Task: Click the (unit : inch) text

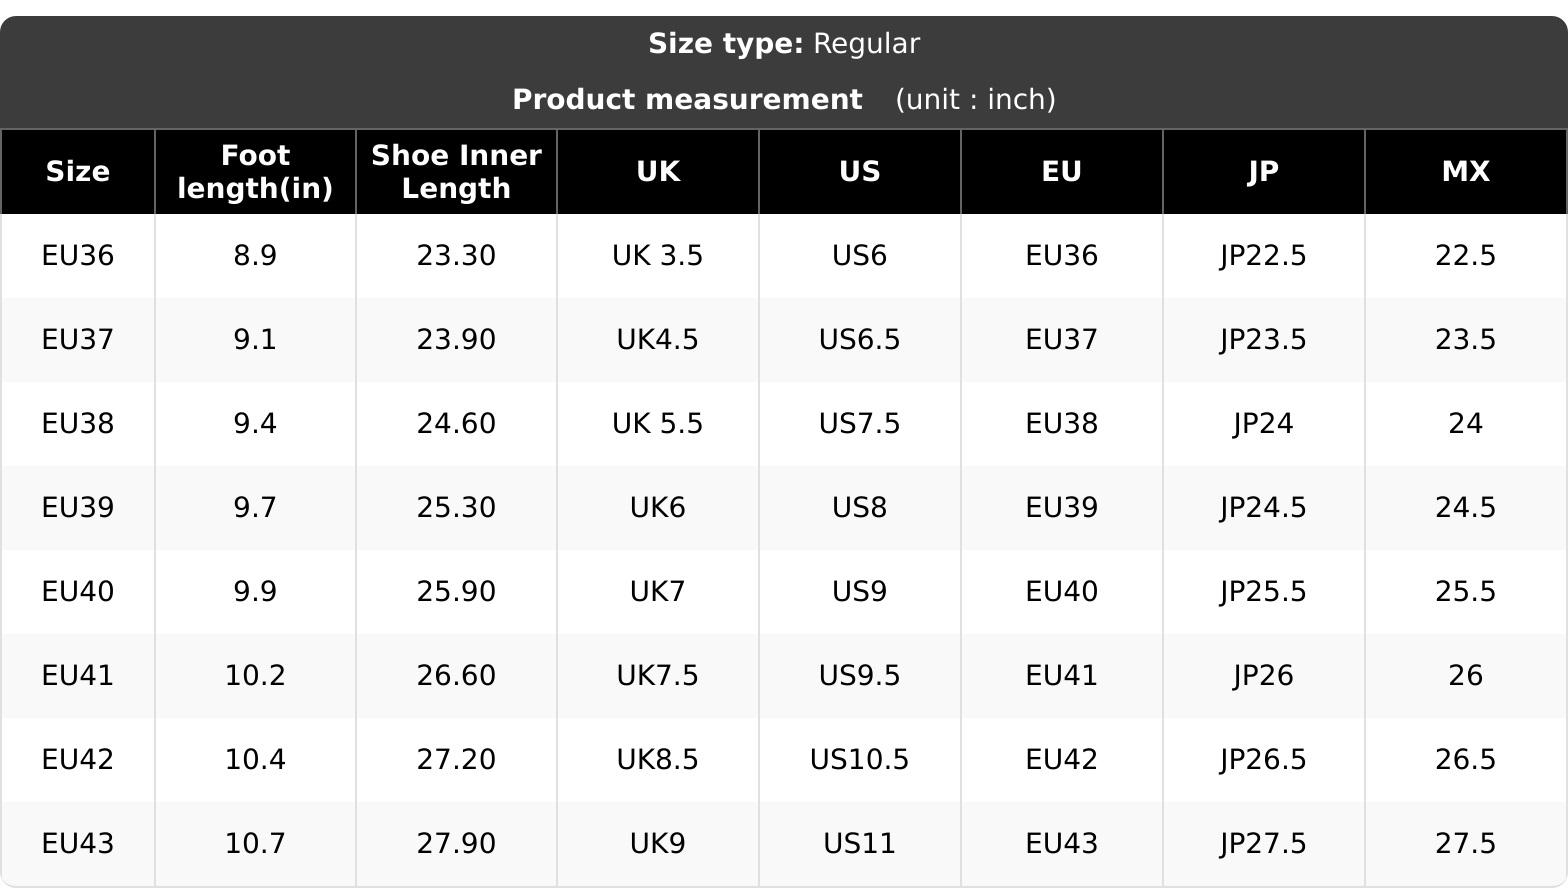Action: pos(975,100)
